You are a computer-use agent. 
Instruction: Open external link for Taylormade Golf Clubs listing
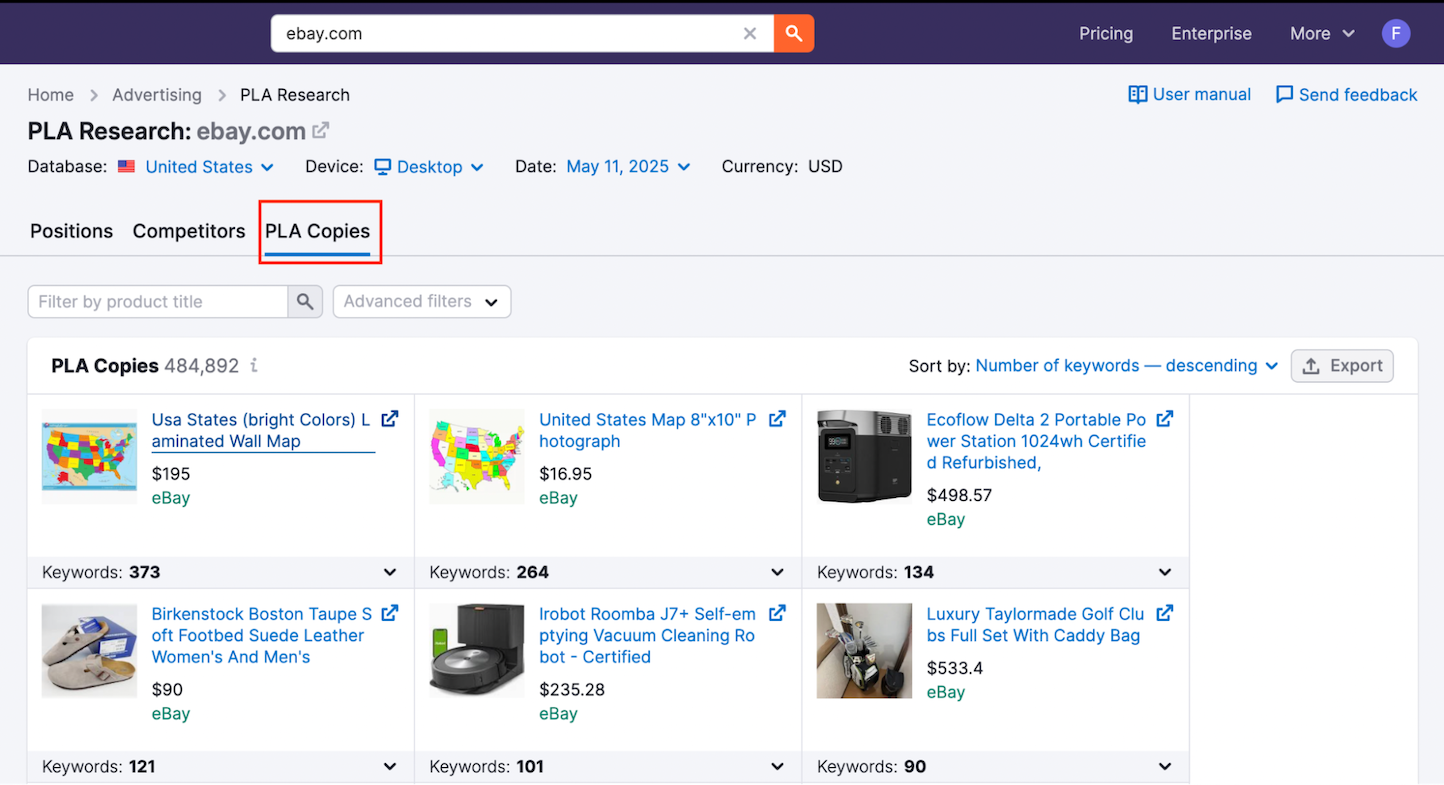[x=1164, y=613]
